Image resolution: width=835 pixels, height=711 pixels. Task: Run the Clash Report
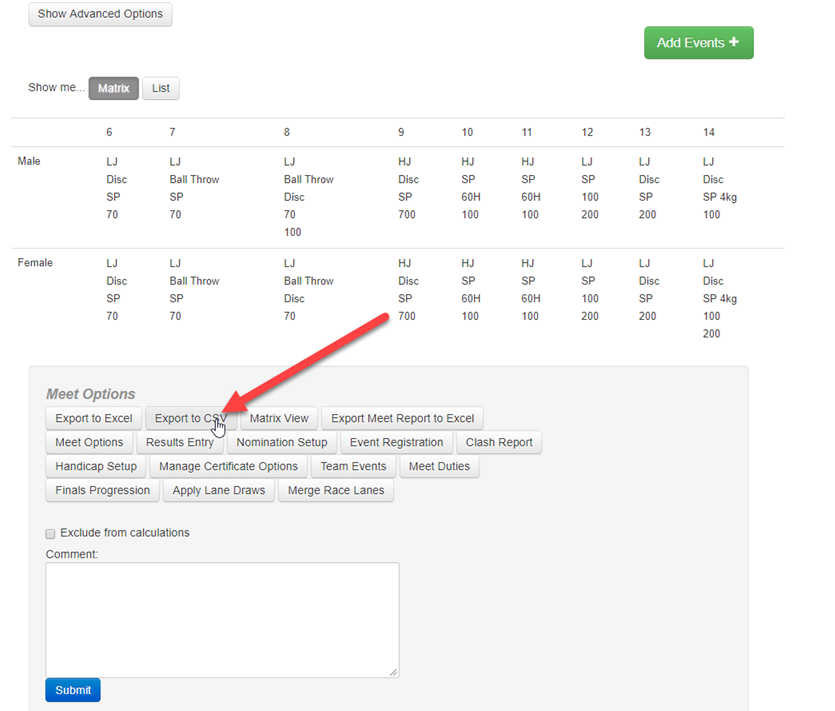(499, 442)
